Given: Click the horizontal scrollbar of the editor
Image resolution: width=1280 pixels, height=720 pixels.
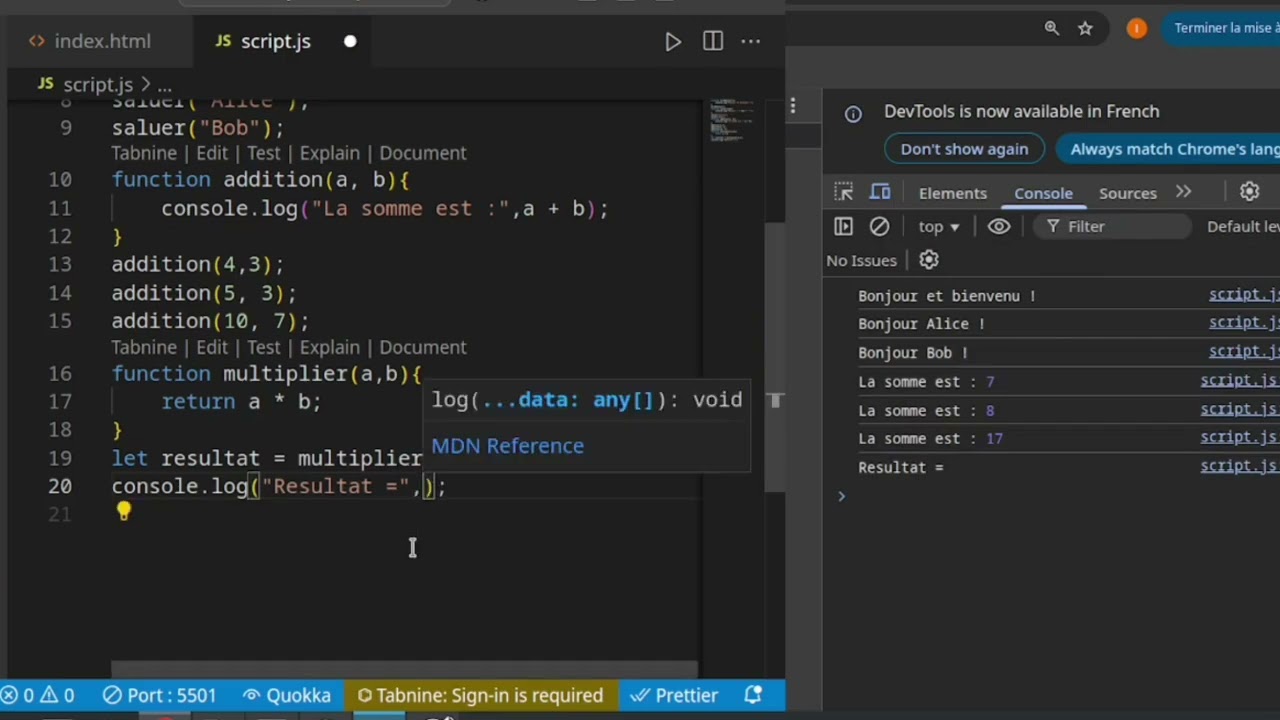Looking at the screenshot, I should 404,669.
